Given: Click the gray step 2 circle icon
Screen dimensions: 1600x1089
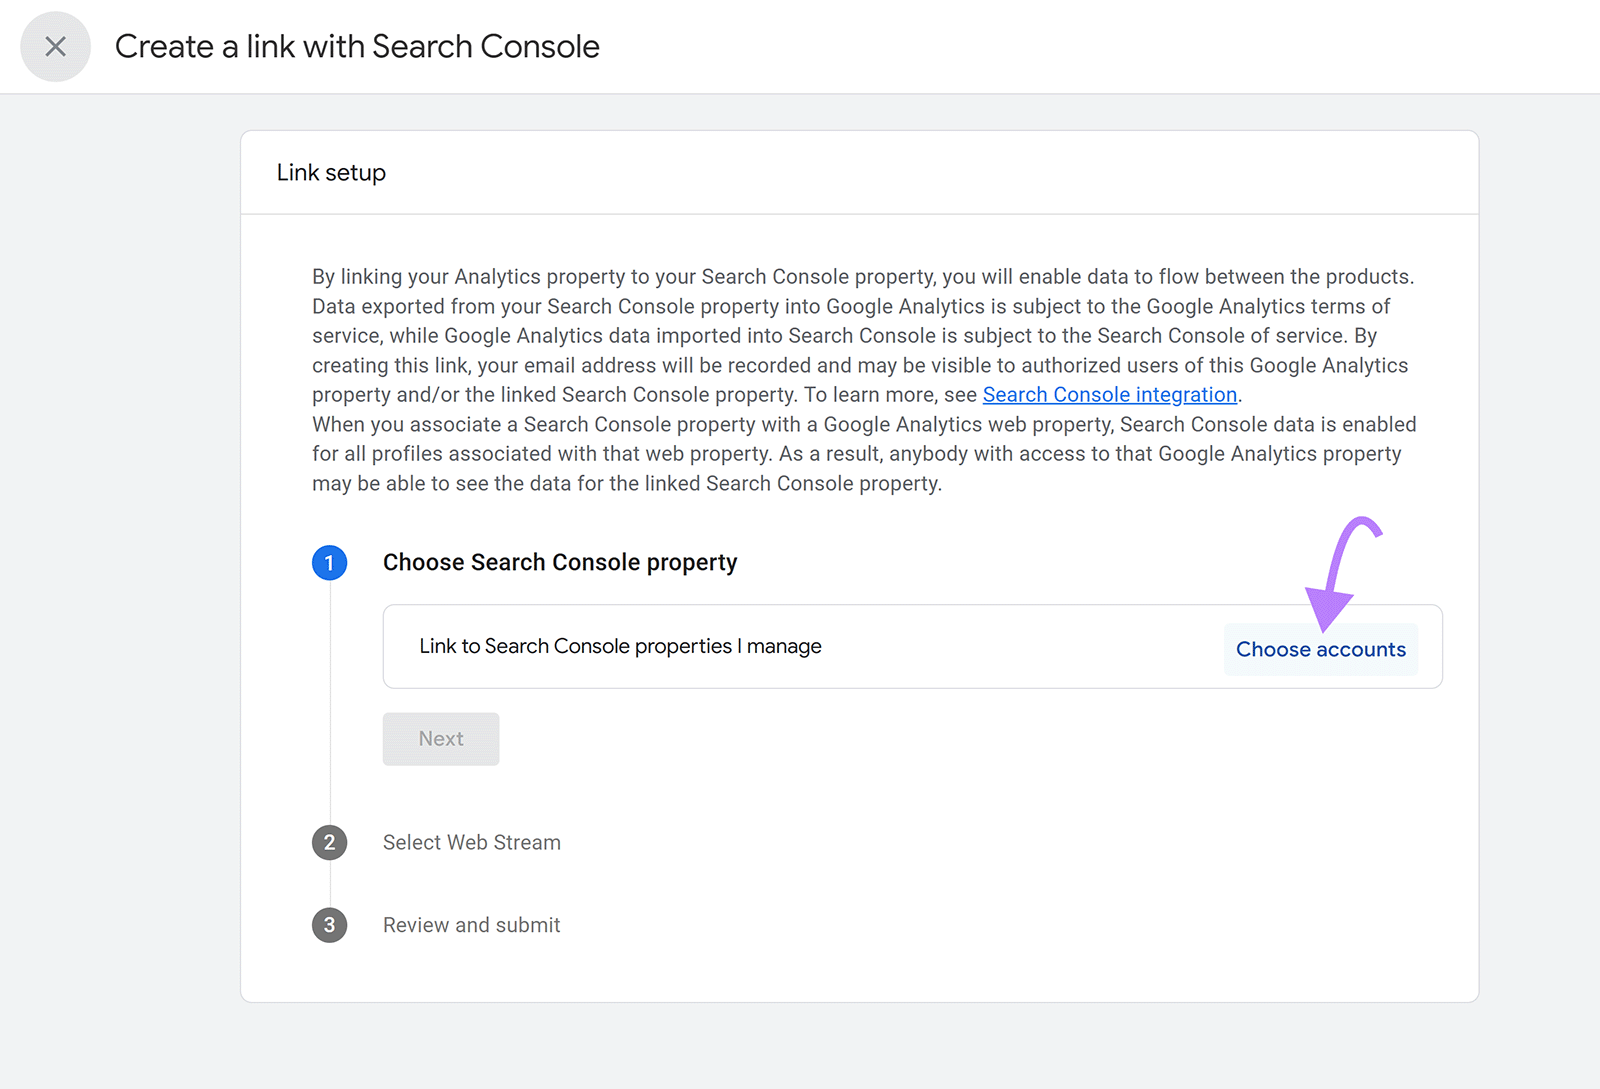Looking at the screenshot, I should click(x=330, y=842).
